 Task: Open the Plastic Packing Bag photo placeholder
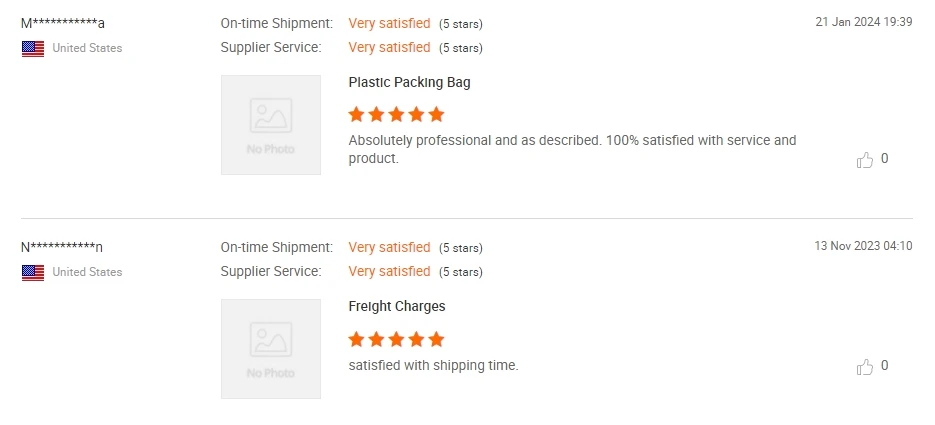pyautogui.click(x=271, y=125)
